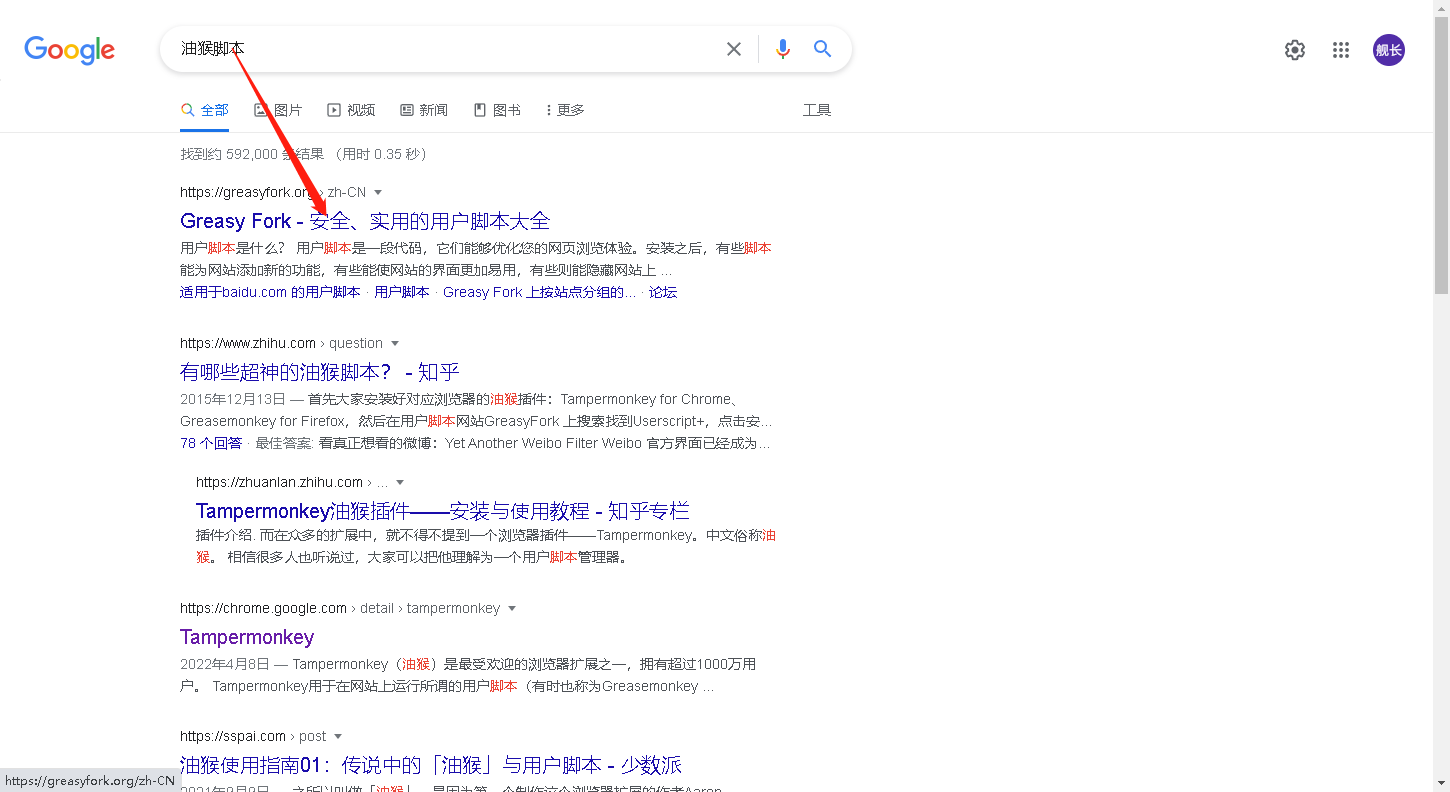Image resolution: width=1450 pixels, height=792 pixels.
Task: Expand options arrow beside www.zhihu.com URL
Action: point(395,343)
